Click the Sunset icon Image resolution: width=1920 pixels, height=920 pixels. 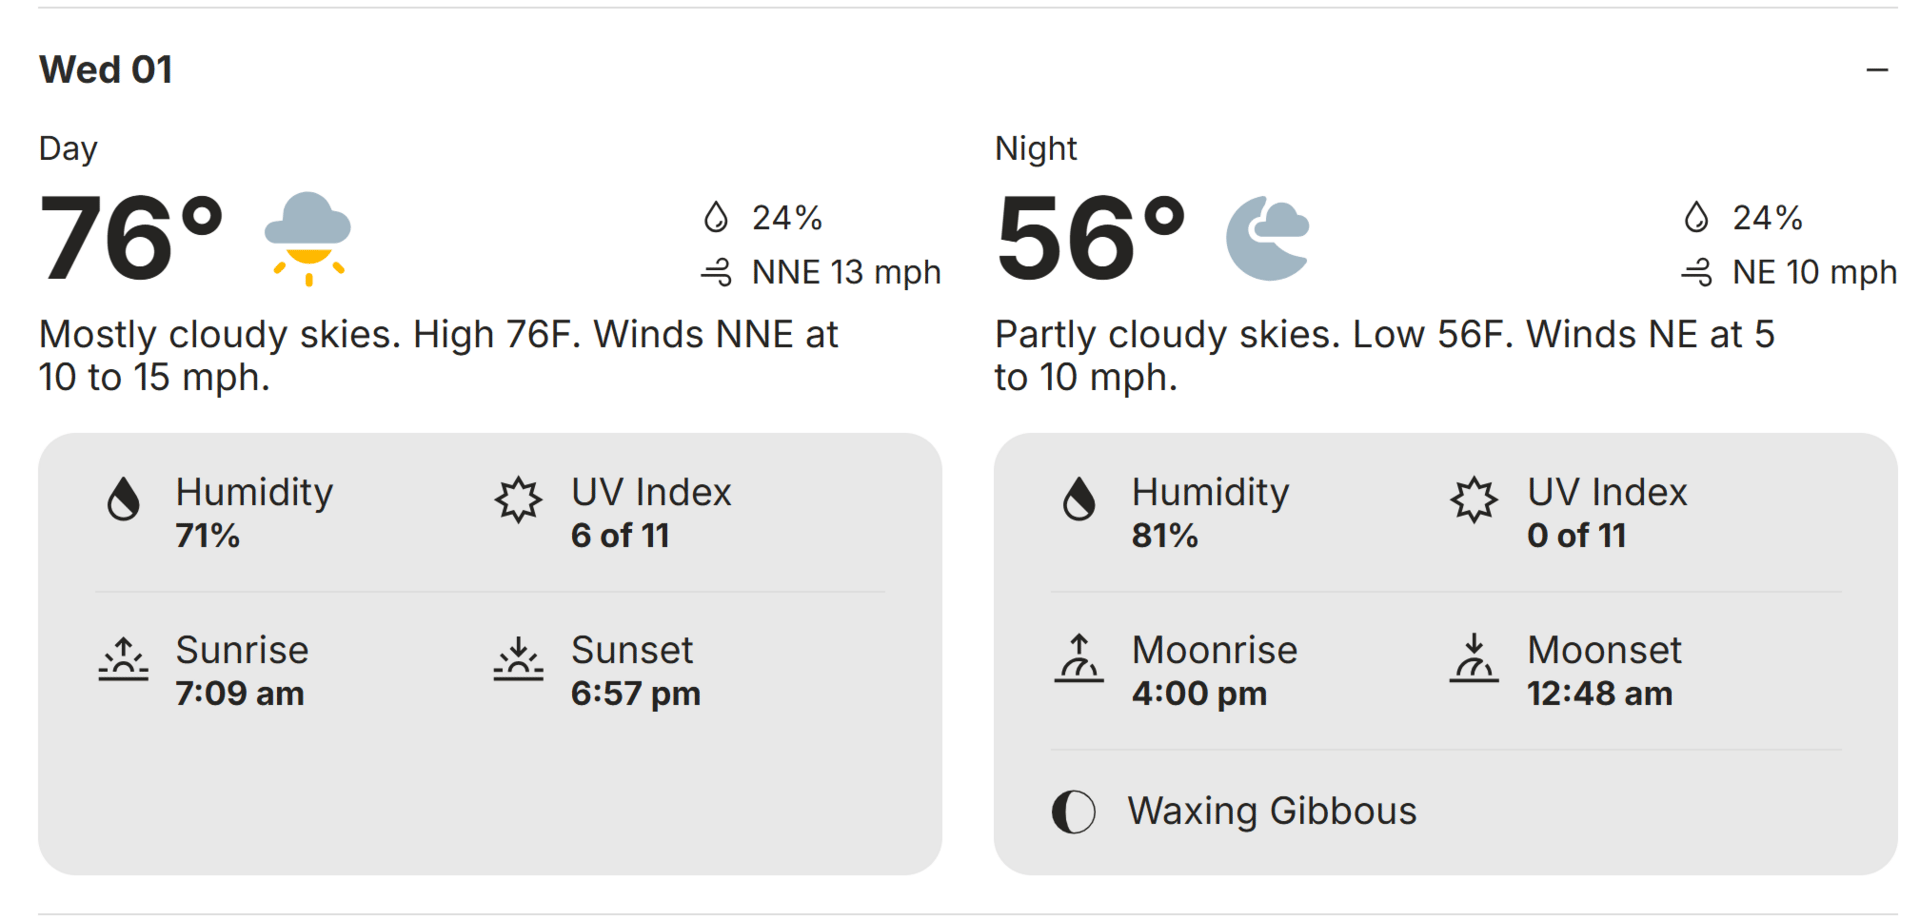click(518, 658)
